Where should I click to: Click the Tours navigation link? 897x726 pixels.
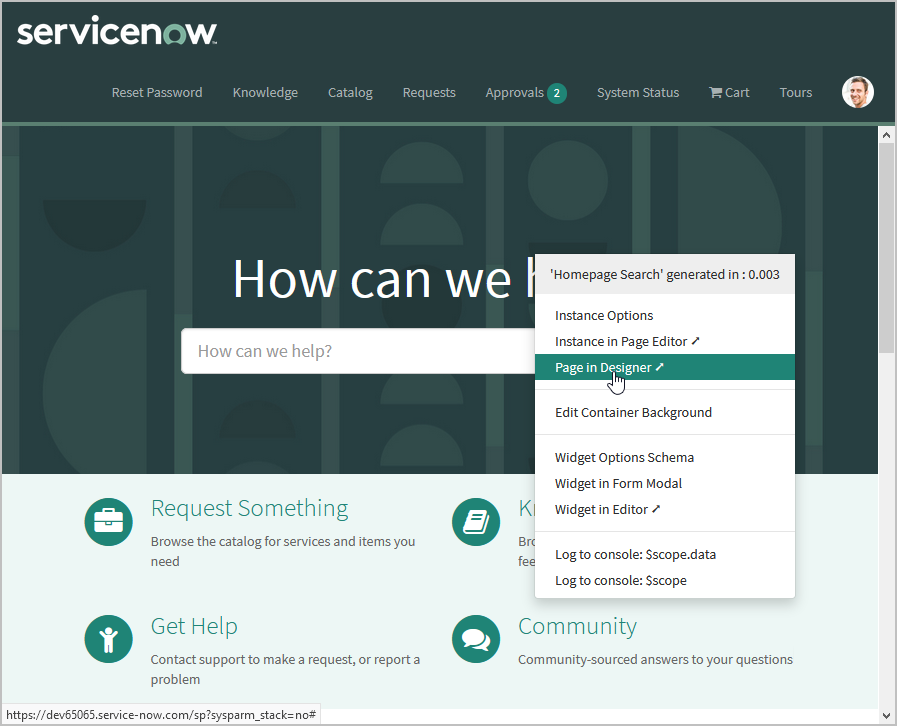click(x=796, y=93)
